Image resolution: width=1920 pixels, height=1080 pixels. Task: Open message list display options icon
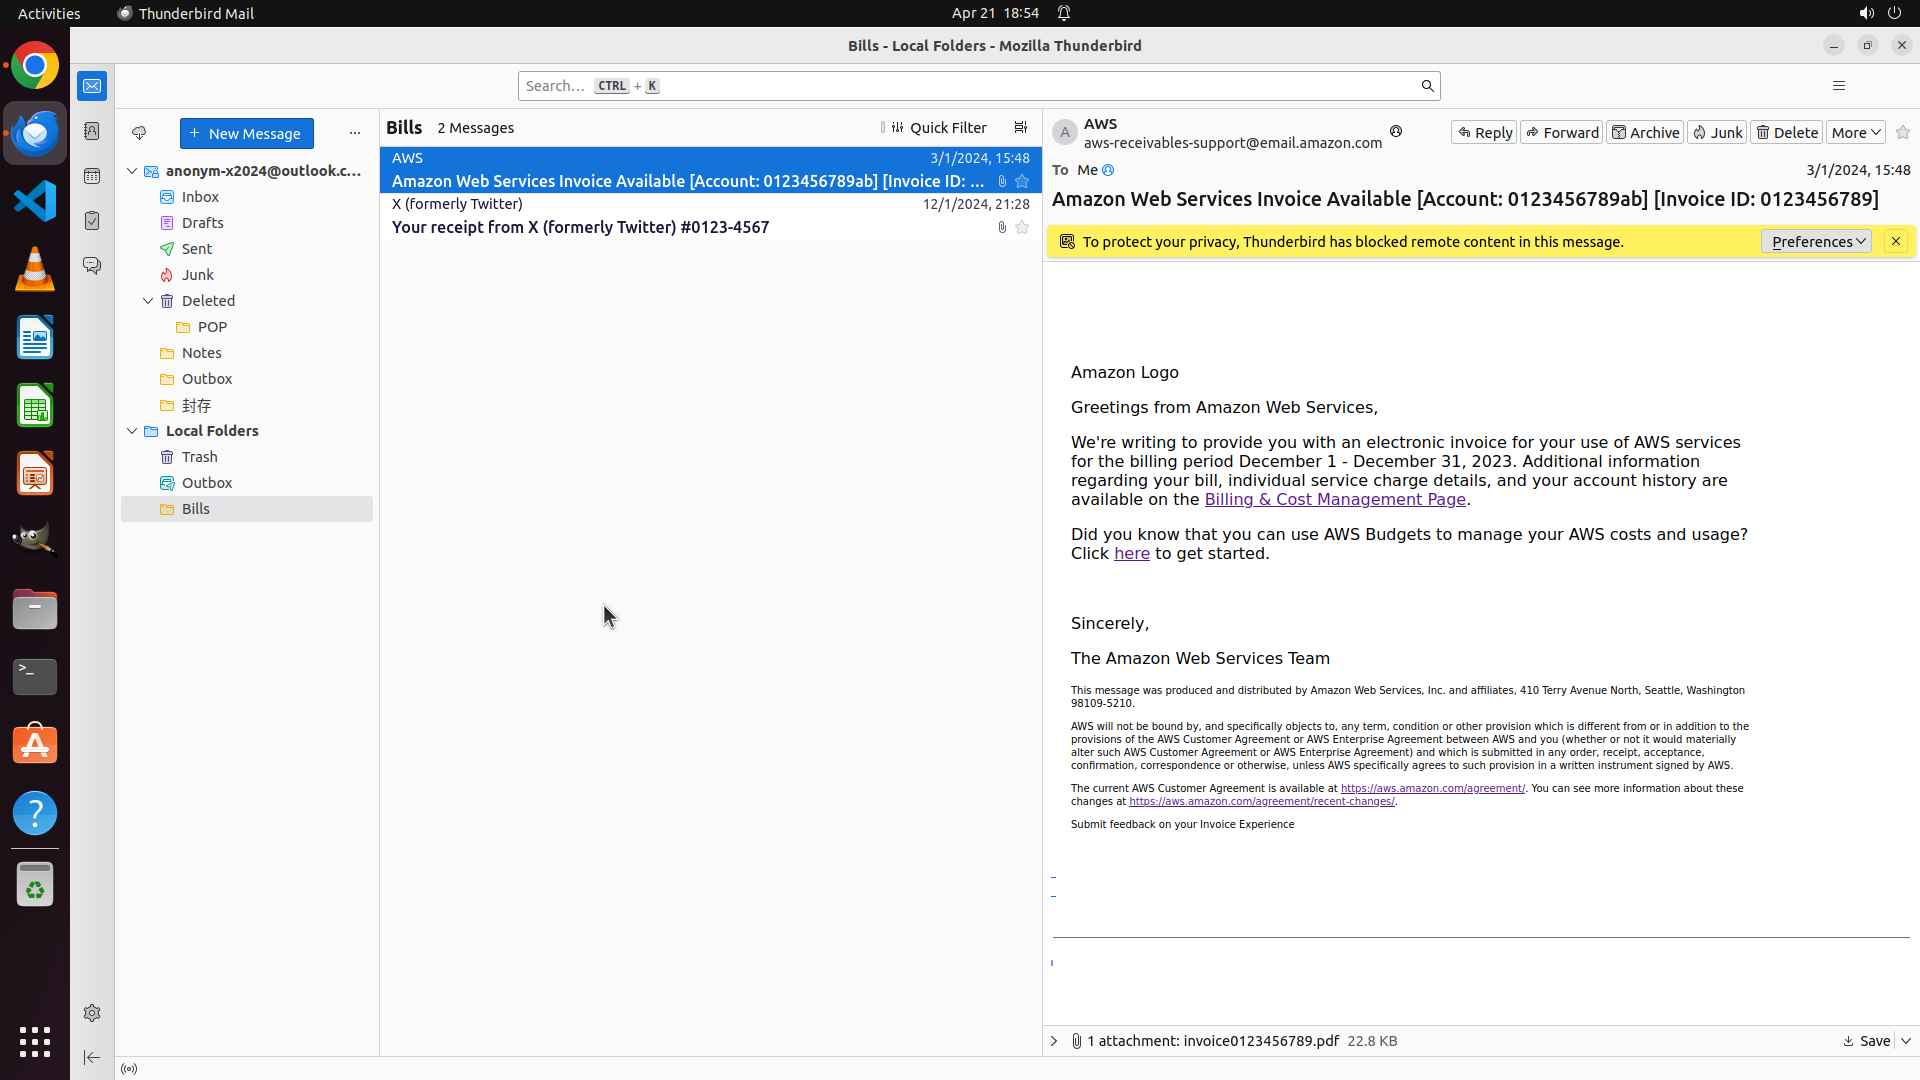[1020, 128]
